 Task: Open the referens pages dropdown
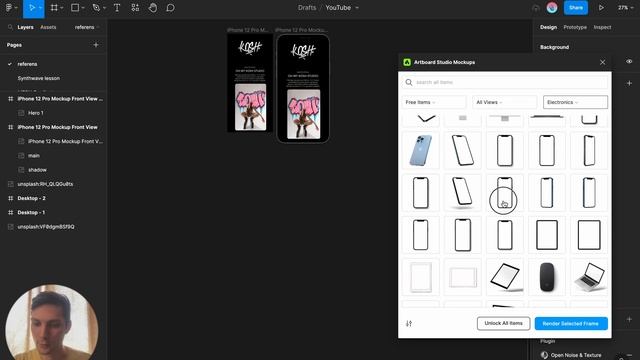coord(87,27)
